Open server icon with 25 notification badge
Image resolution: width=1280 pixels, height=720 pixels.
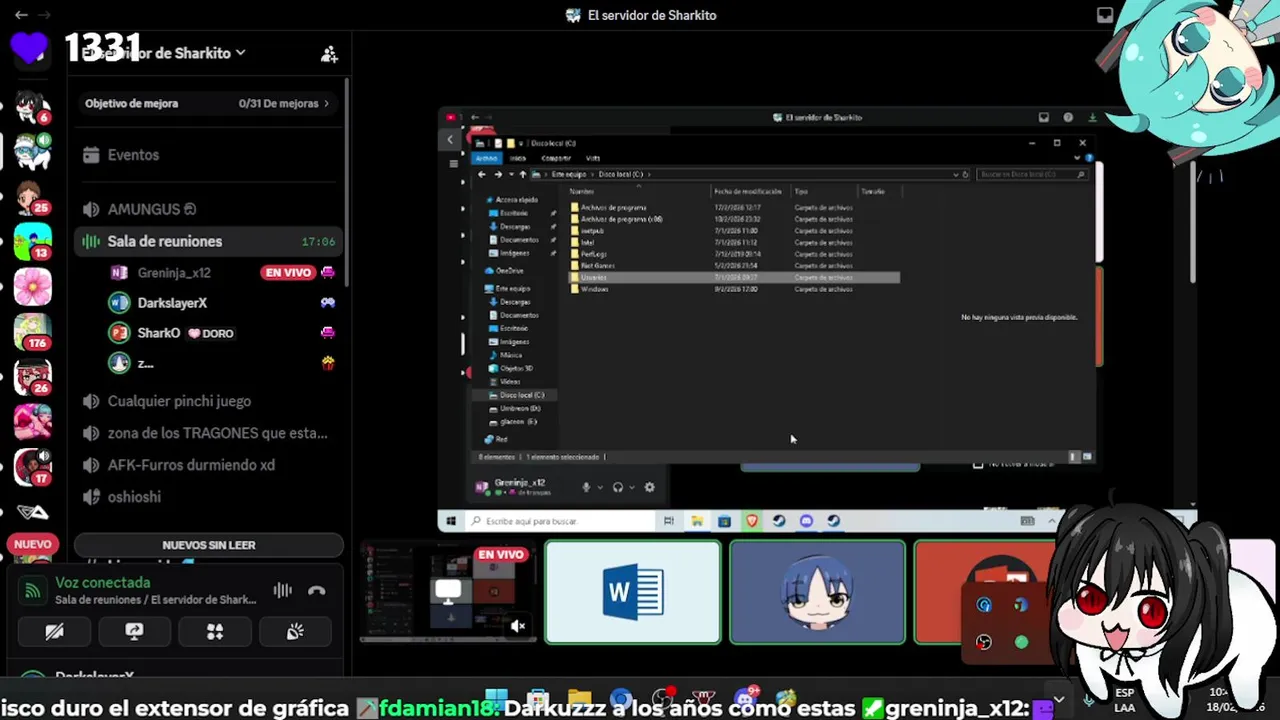pyautogui.click(x=32, y=196)
